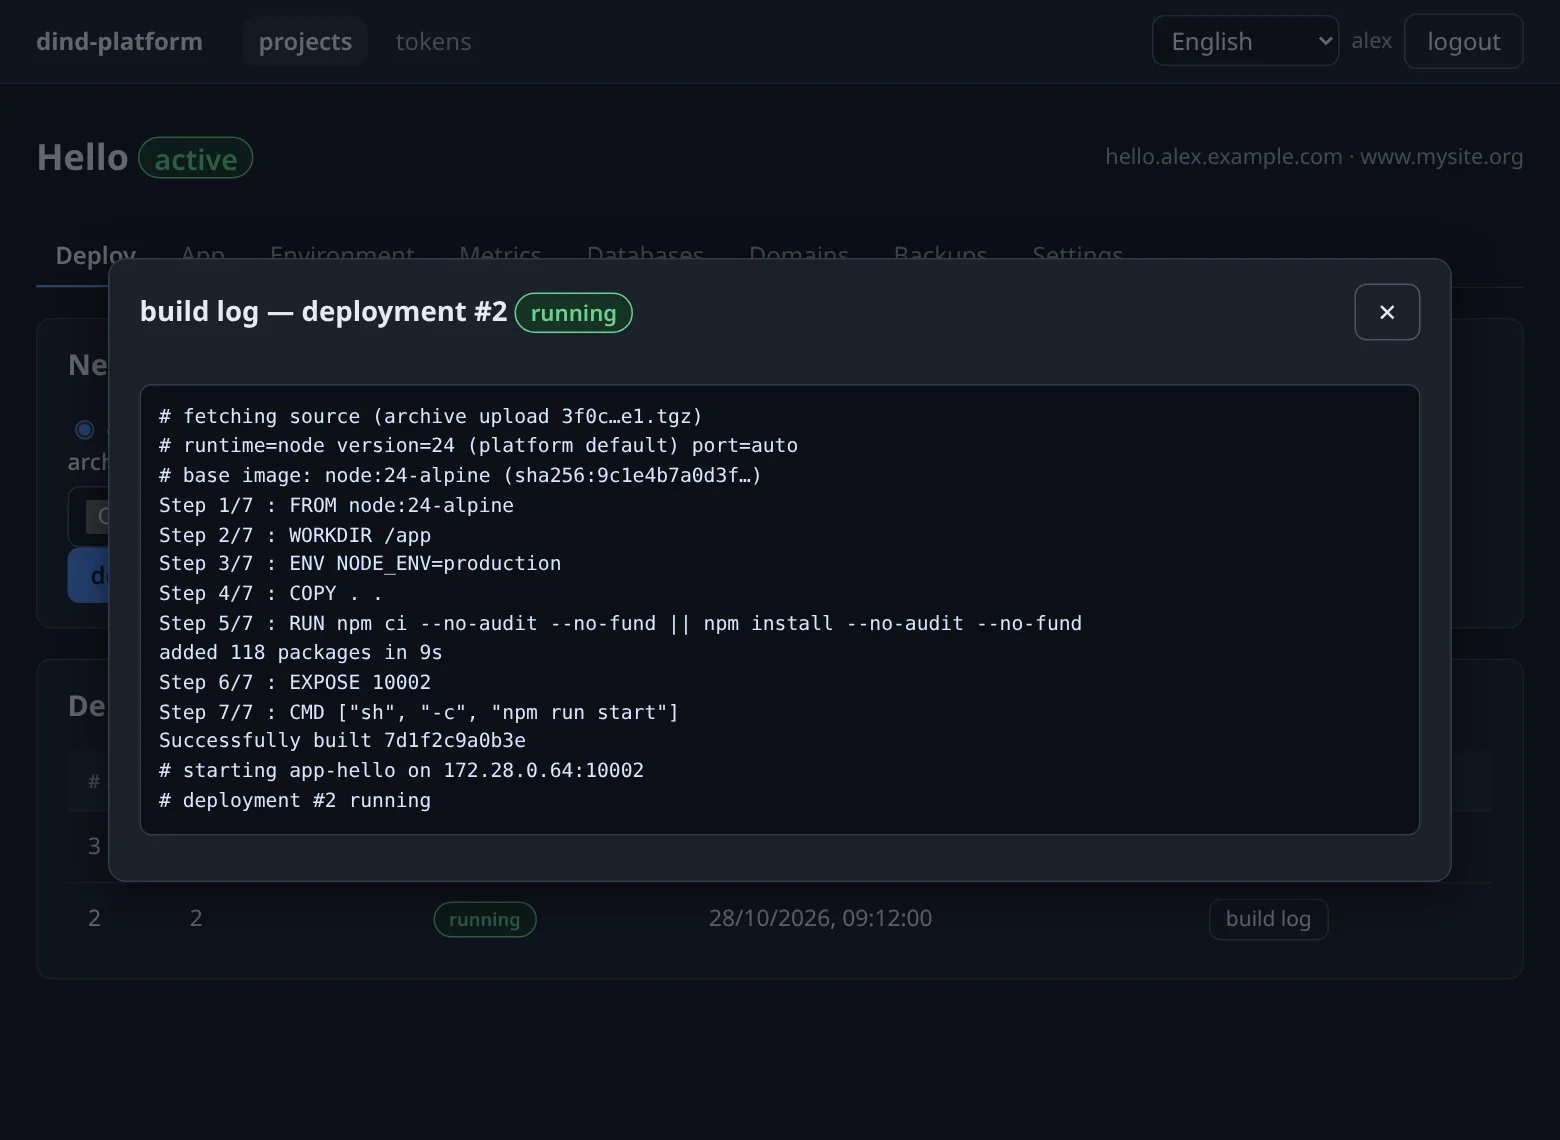Click the deployment timestamp 28/10/2026, 09:12:00

click(820, 918)
